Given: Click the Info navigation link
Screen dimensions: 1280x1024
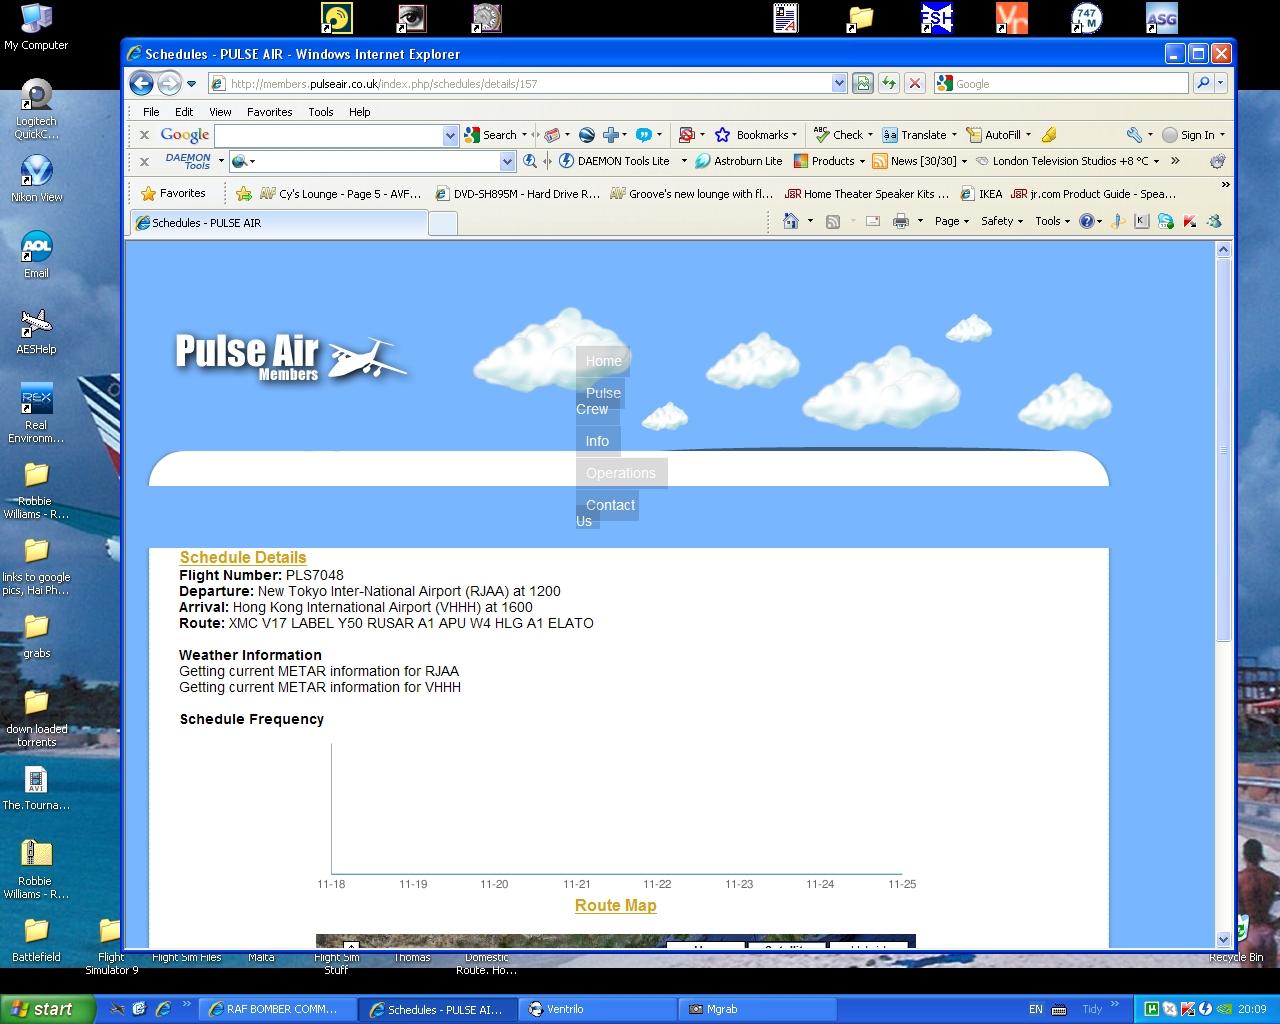Looking at the screenshot, I should tap(597, 441).
